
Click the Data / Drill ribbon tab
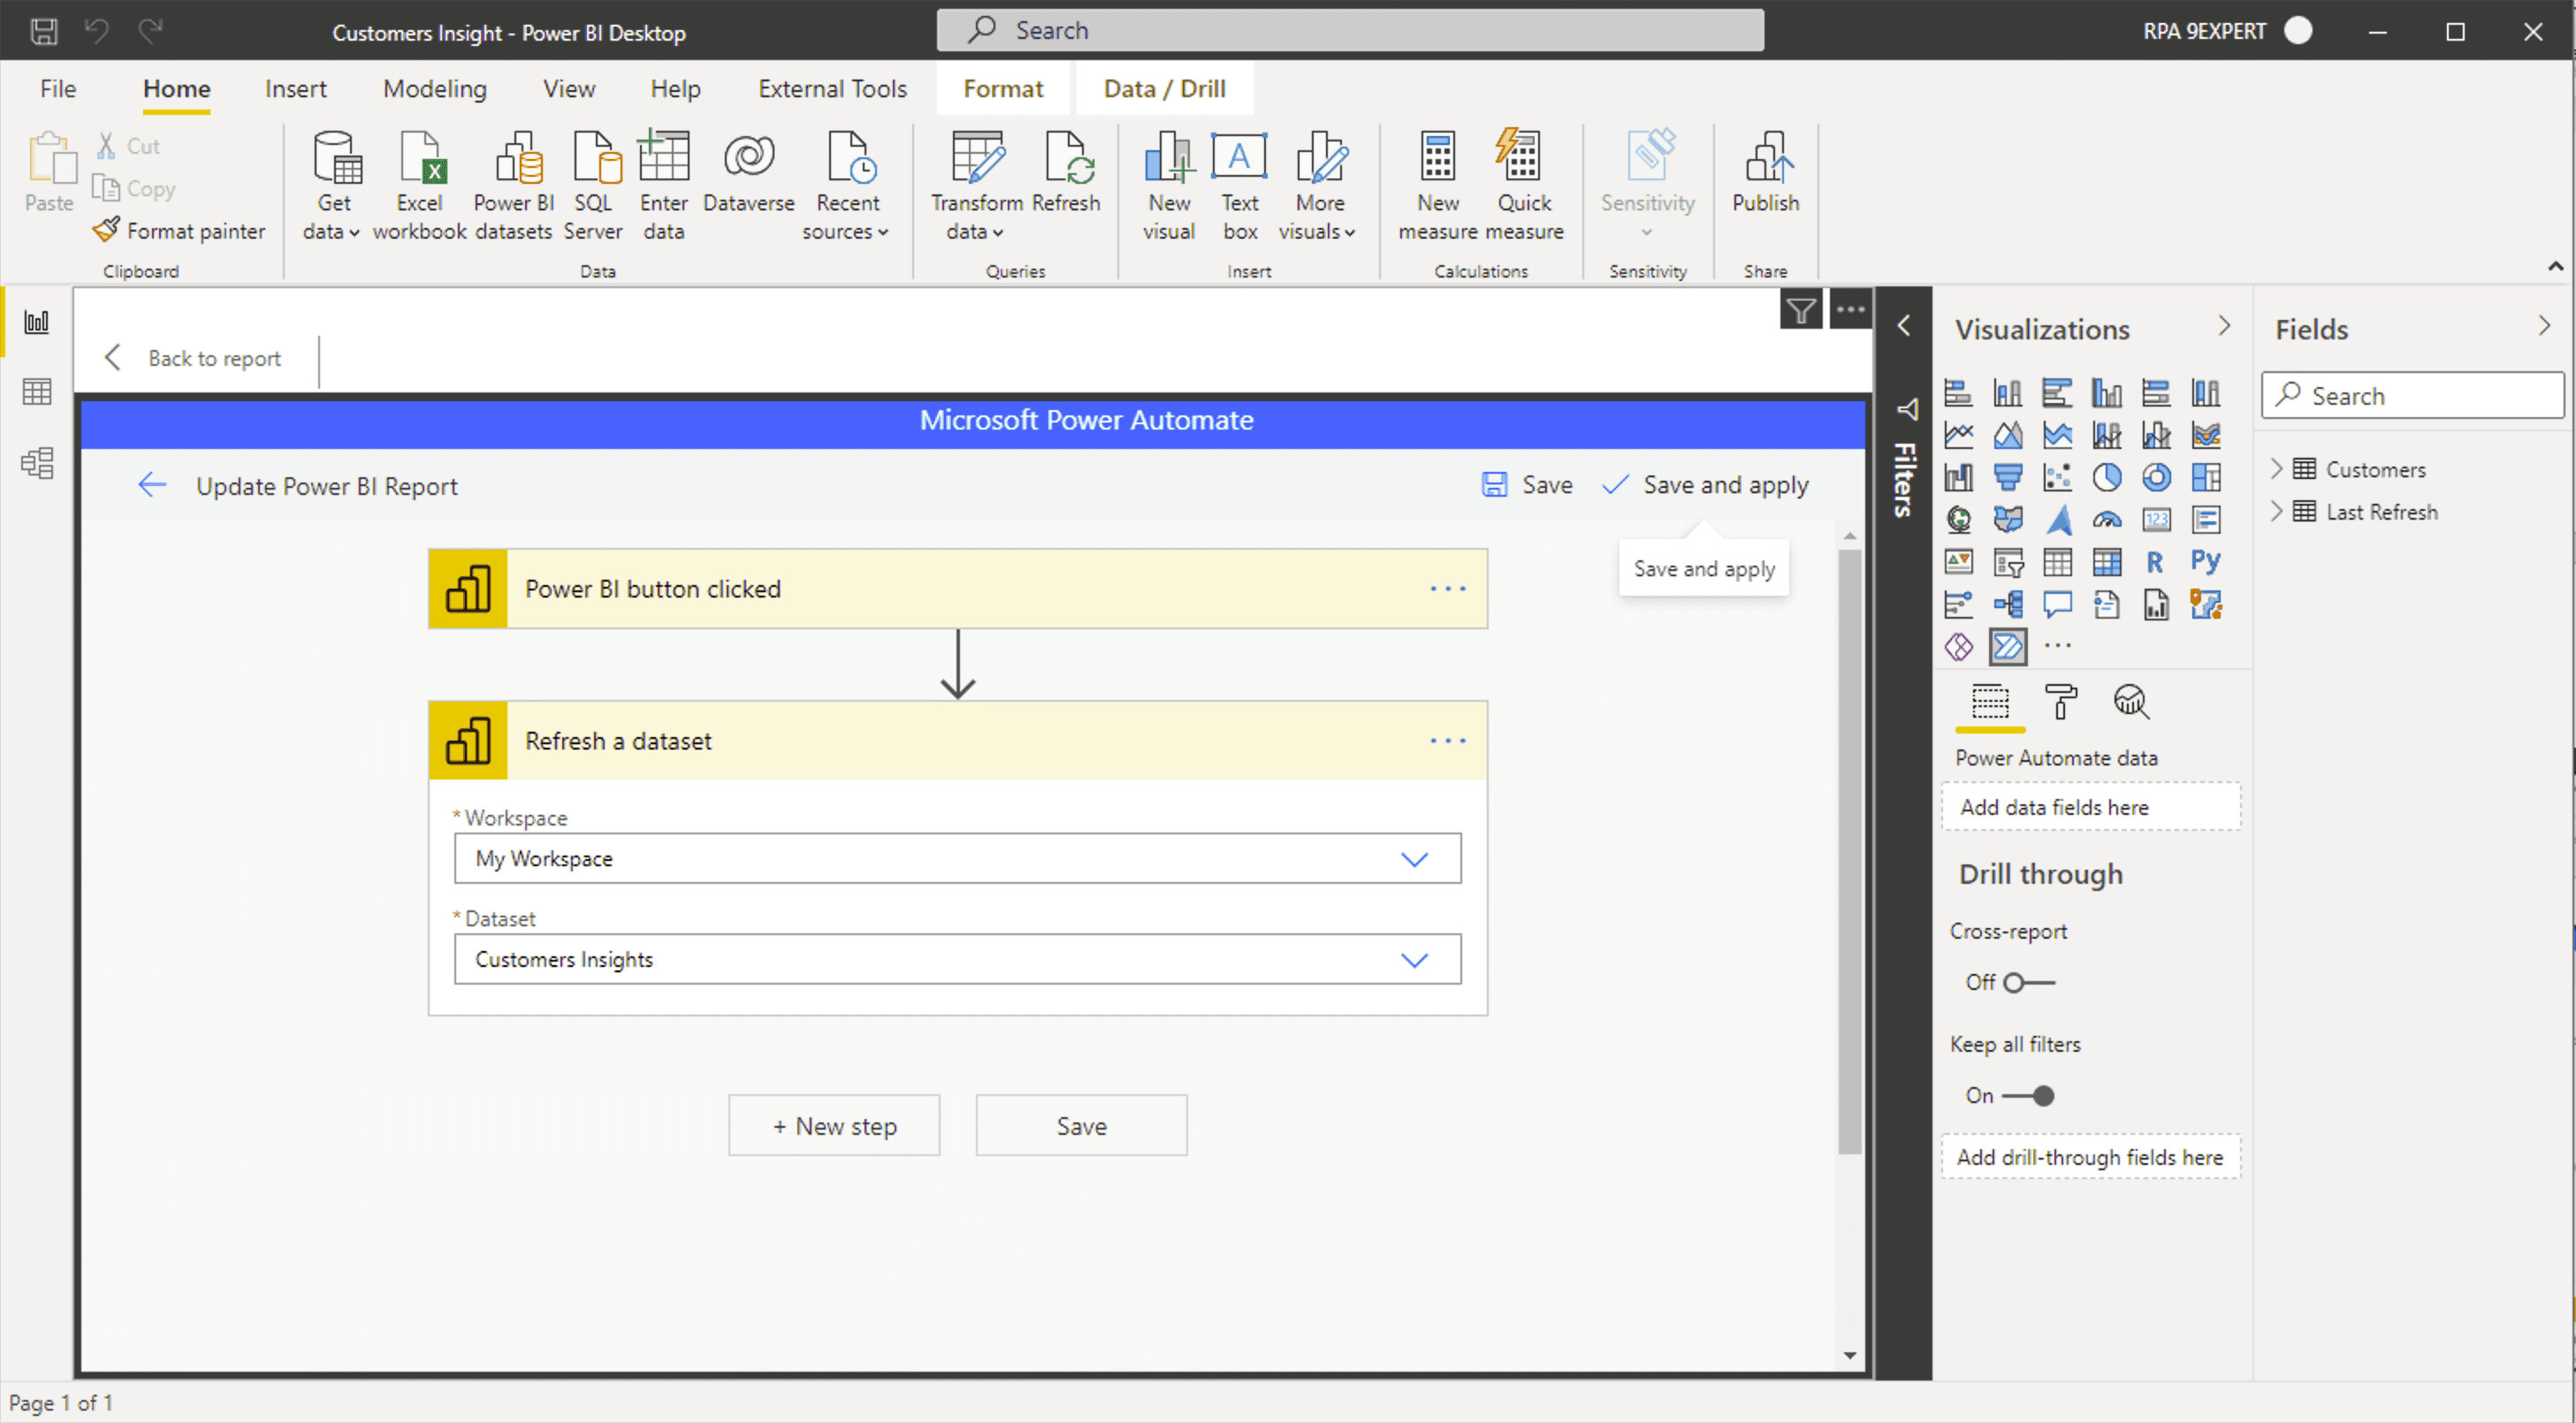pos(1162,88)
